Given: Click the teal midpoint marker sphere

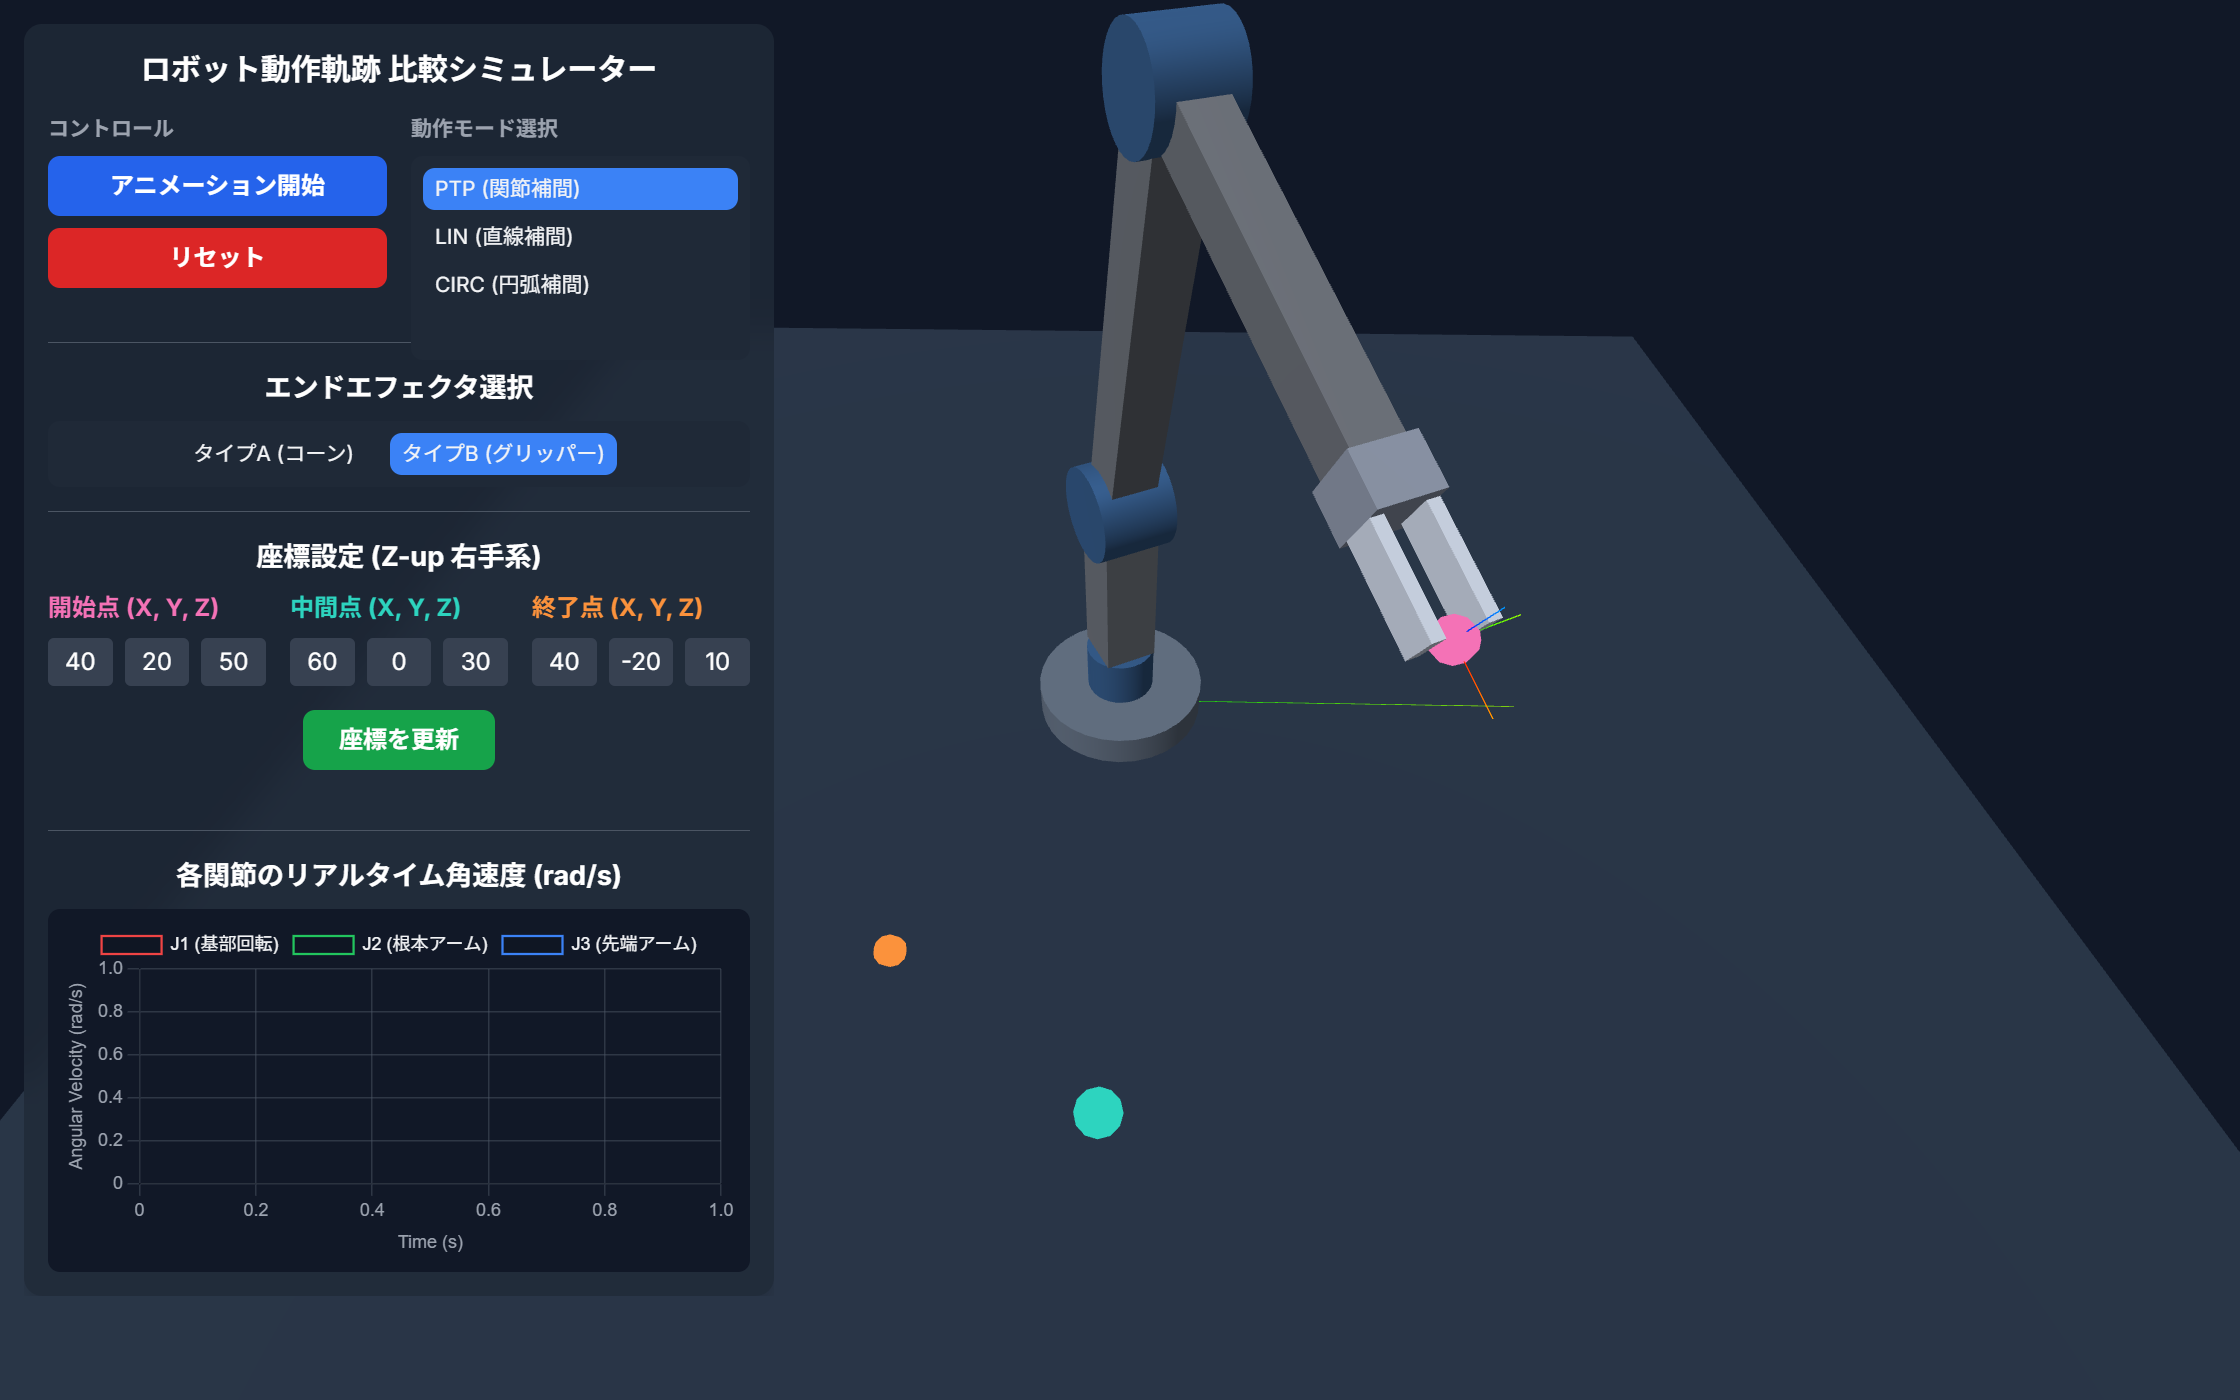Looking at the screenshot, I should coord(1098,1113).
